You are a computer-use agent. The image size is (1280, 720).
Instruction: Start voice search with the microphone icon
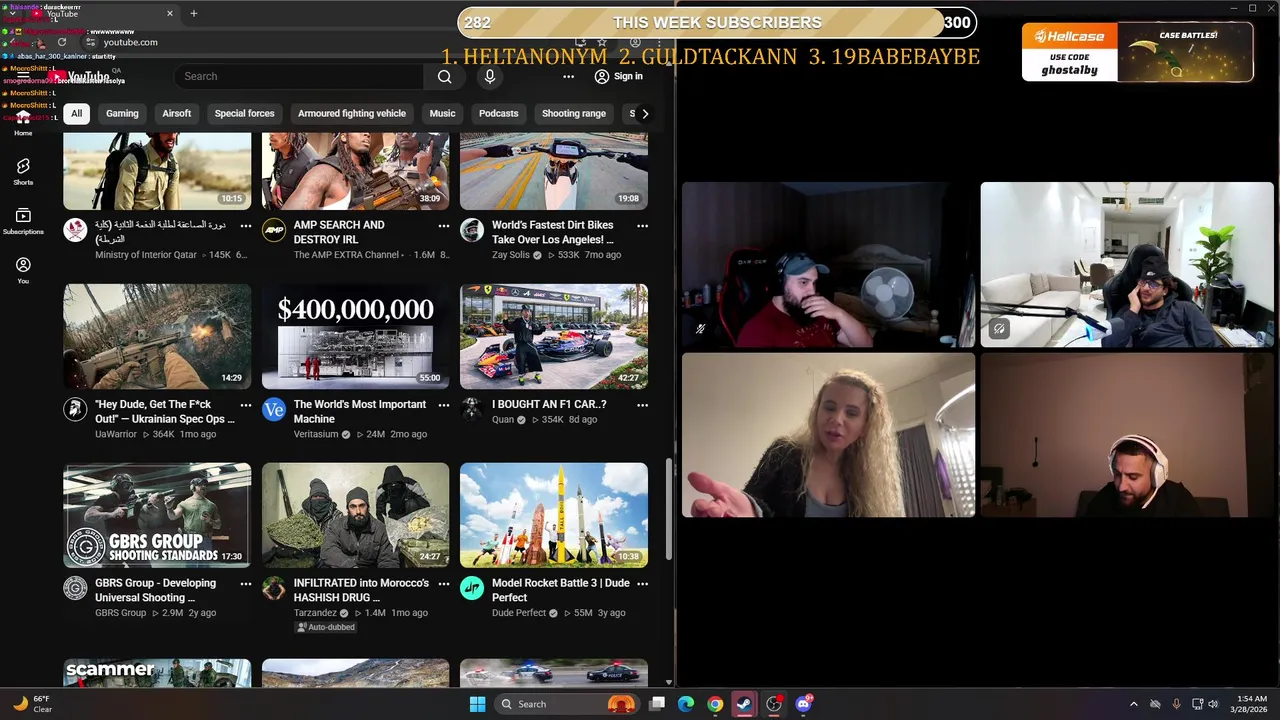489,77
